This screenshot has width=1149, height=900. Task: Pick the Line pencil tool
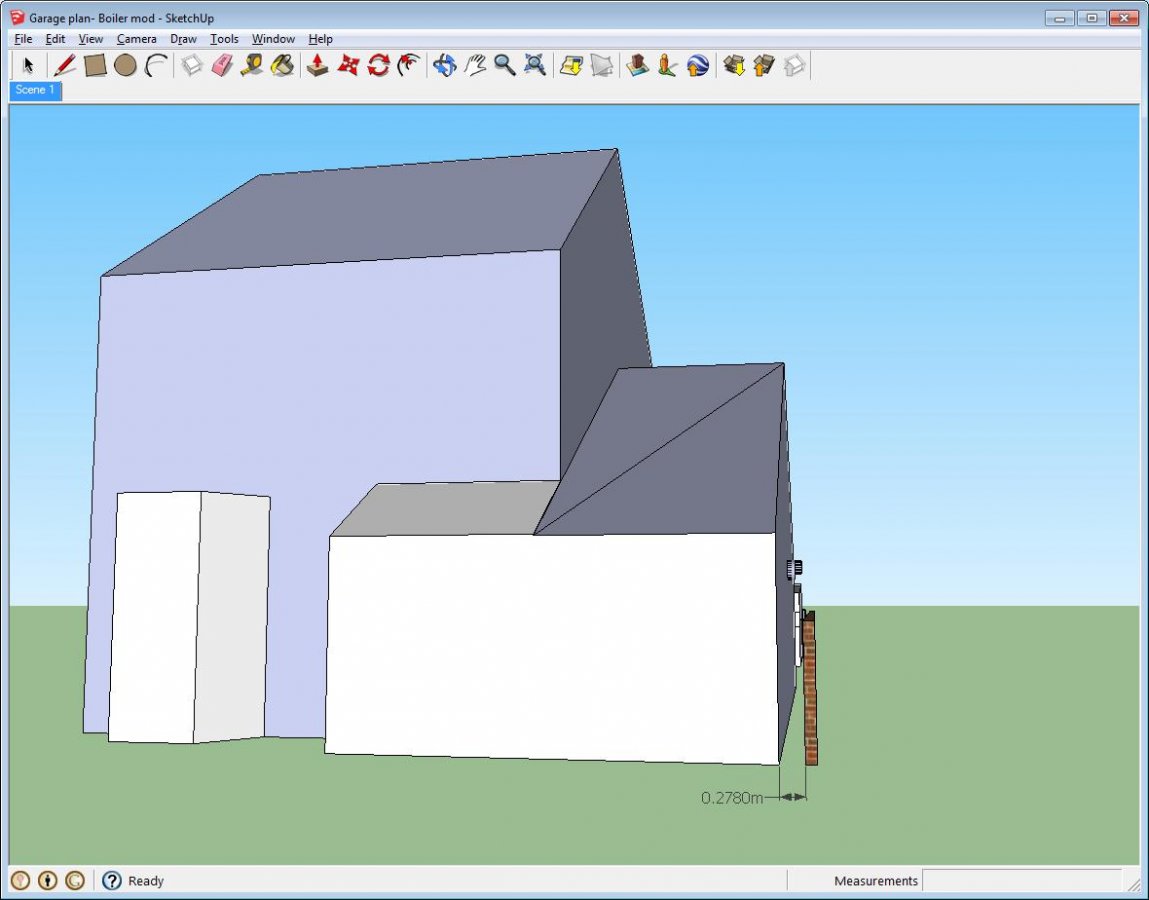pyautogui.click(x=65, y=66)
